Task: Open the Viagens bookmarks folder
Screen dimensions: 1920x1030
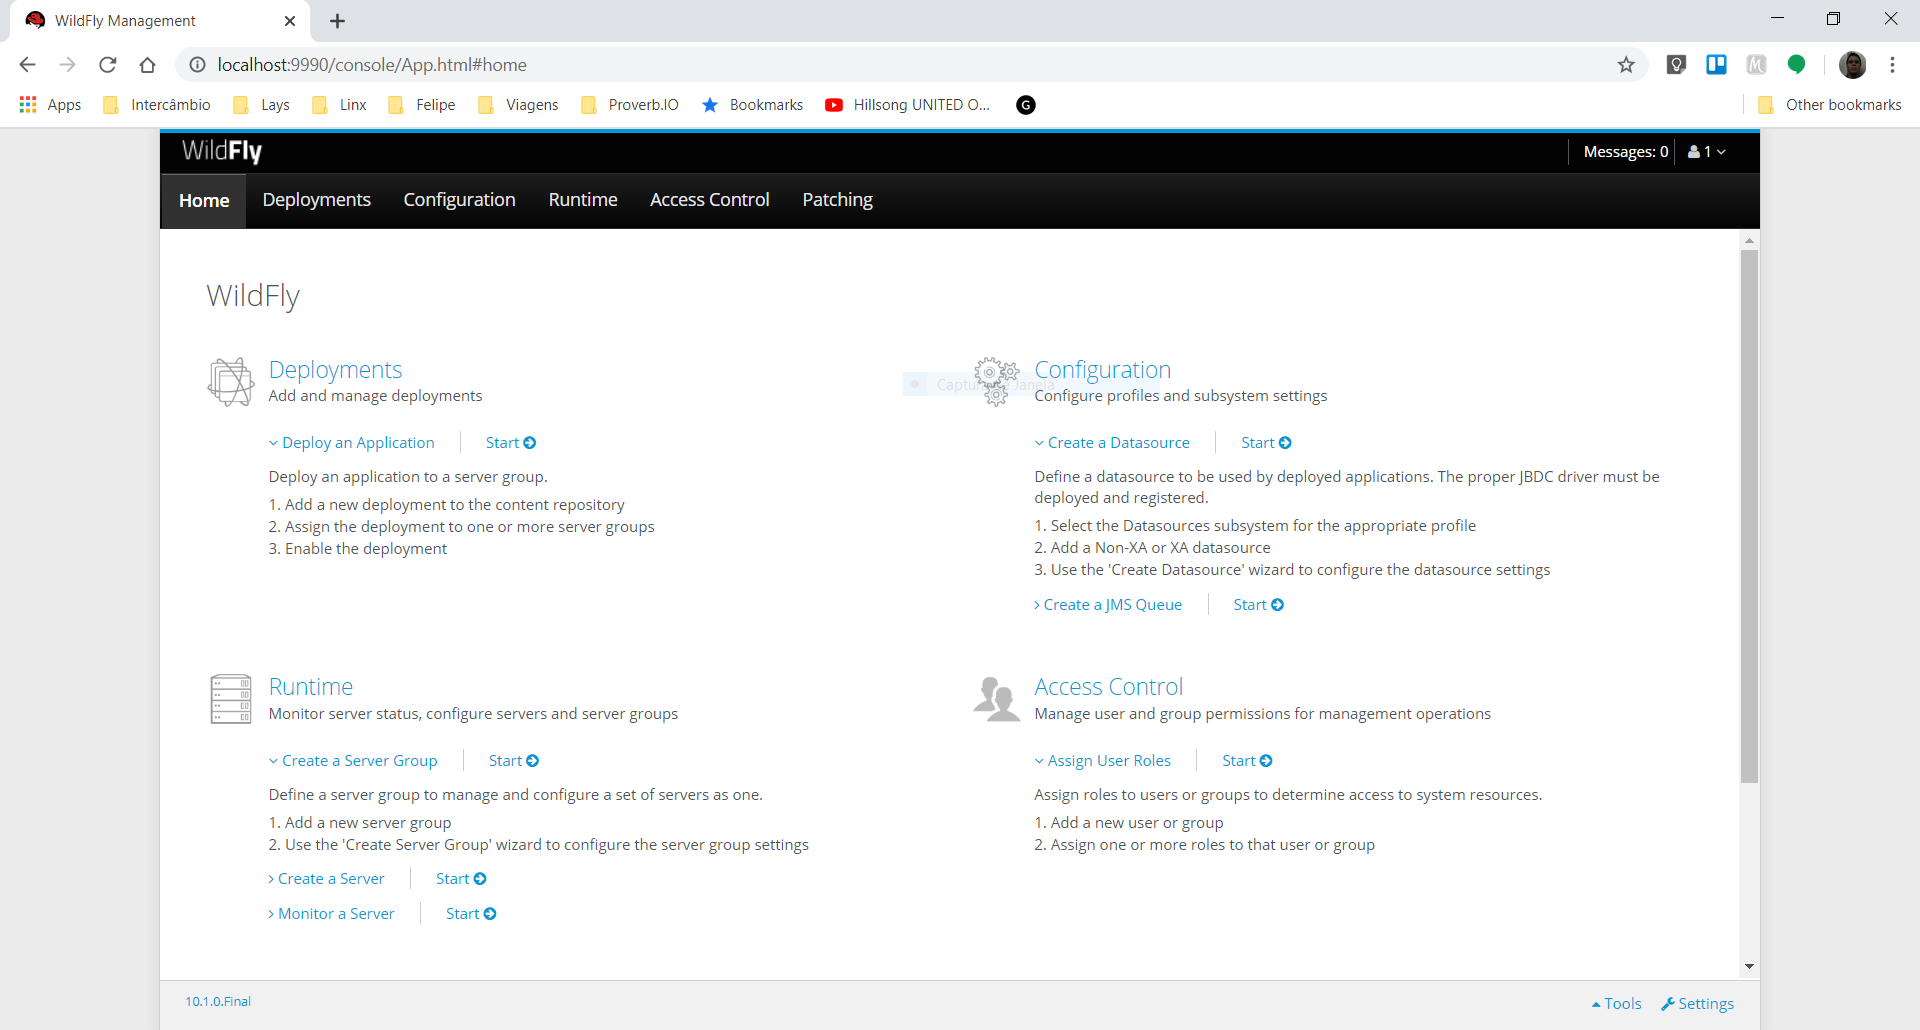Action: (518, 105)
